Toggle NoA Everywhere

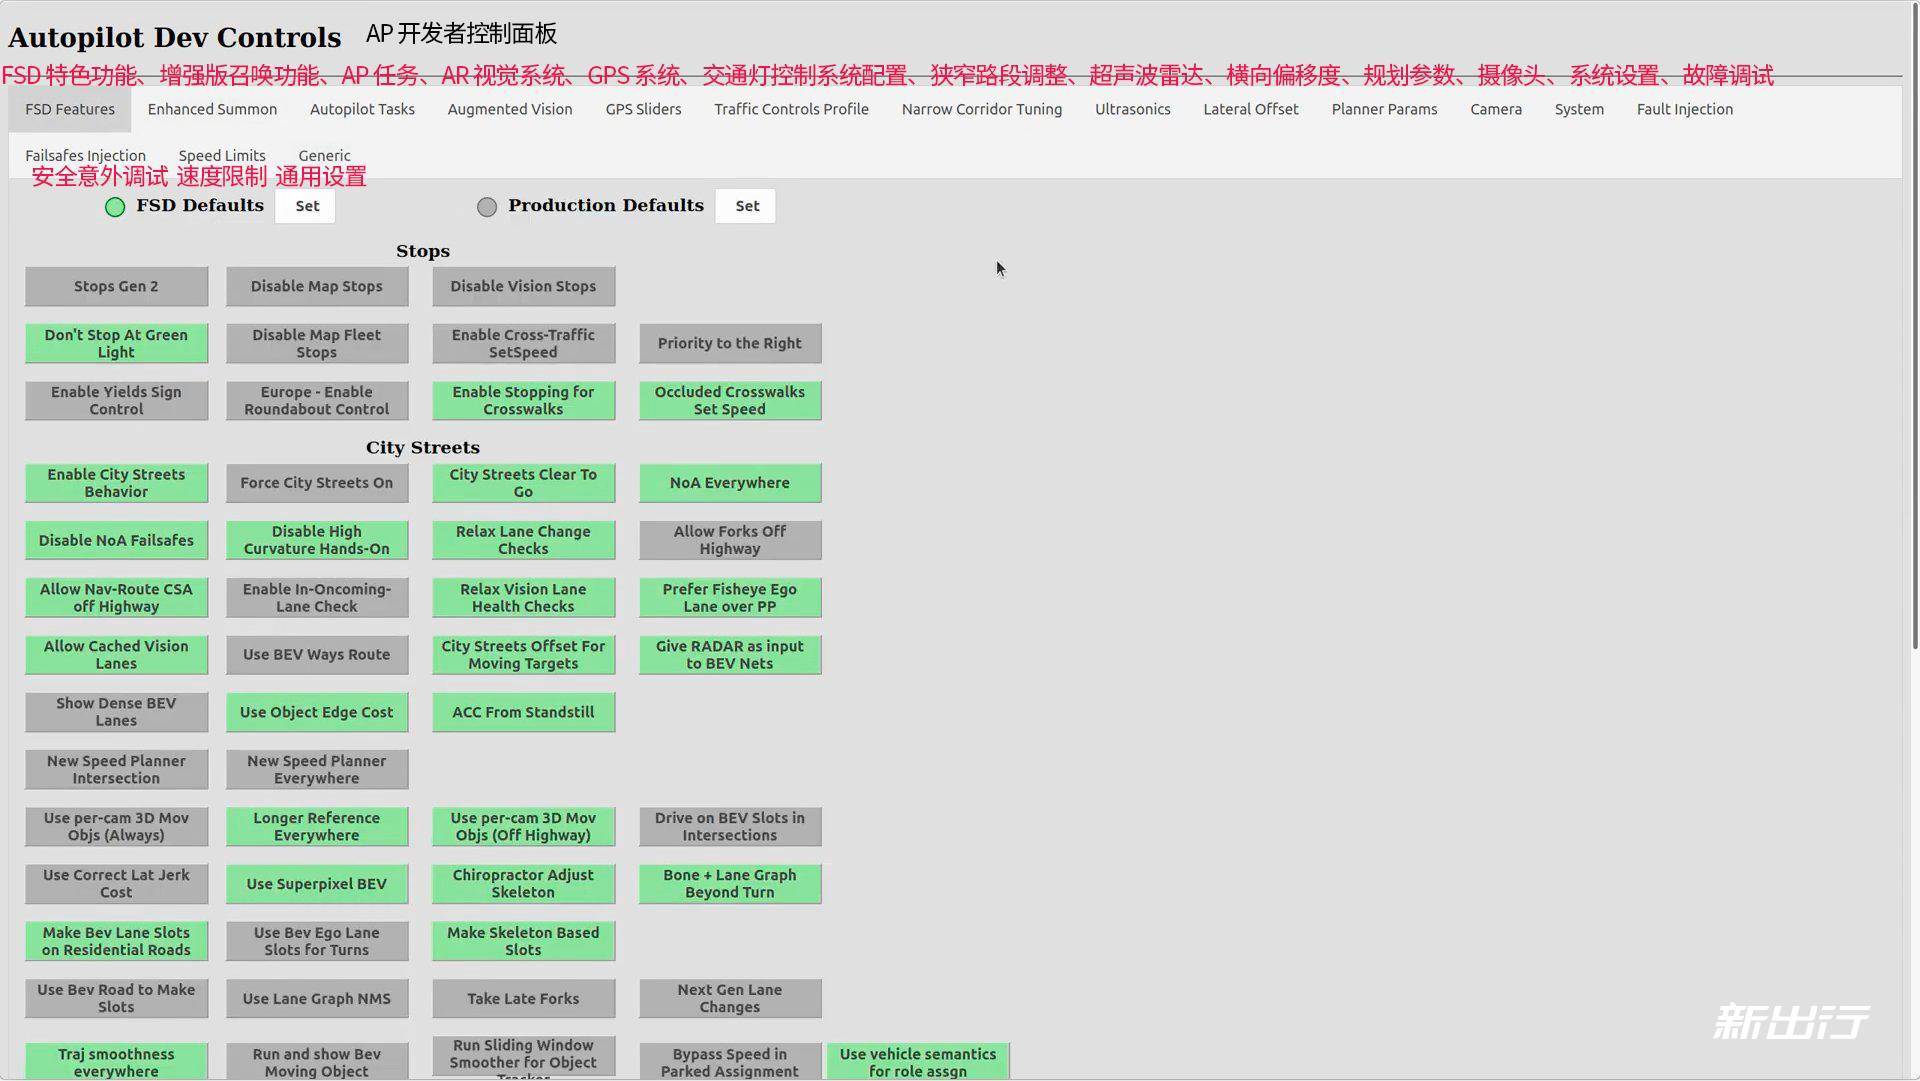[730, 483]
